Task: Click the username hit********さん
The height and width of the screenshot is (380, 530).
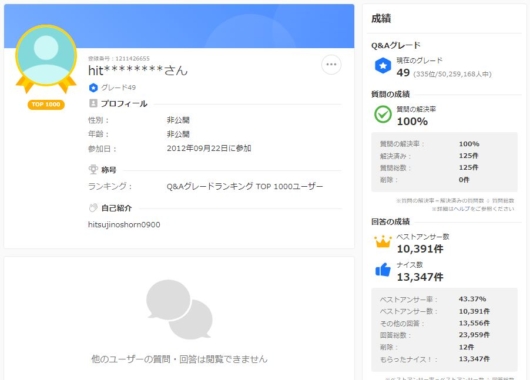Action: coord(138,70)
